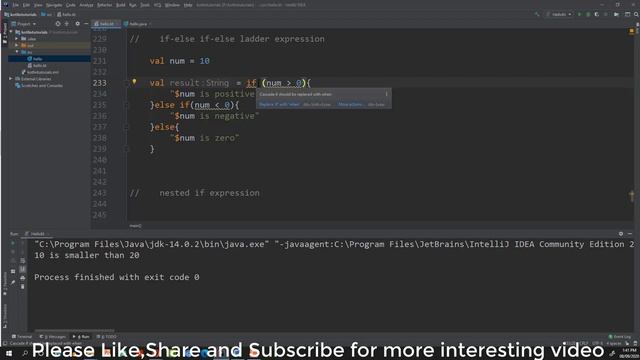Screen dimensions: 640x360
Task: Click Run with Coverage icon in toolbar
Action: point(596,14)
